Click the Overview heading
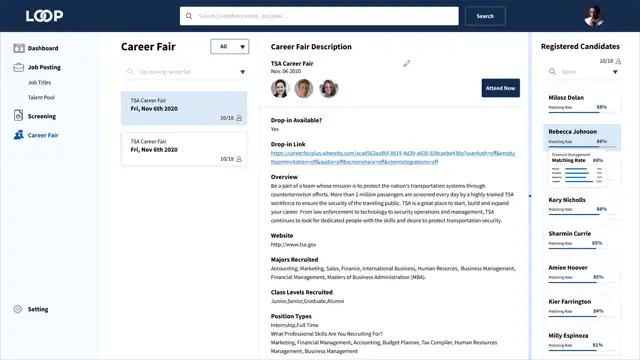The image size is (640, 360). point(284,177)
